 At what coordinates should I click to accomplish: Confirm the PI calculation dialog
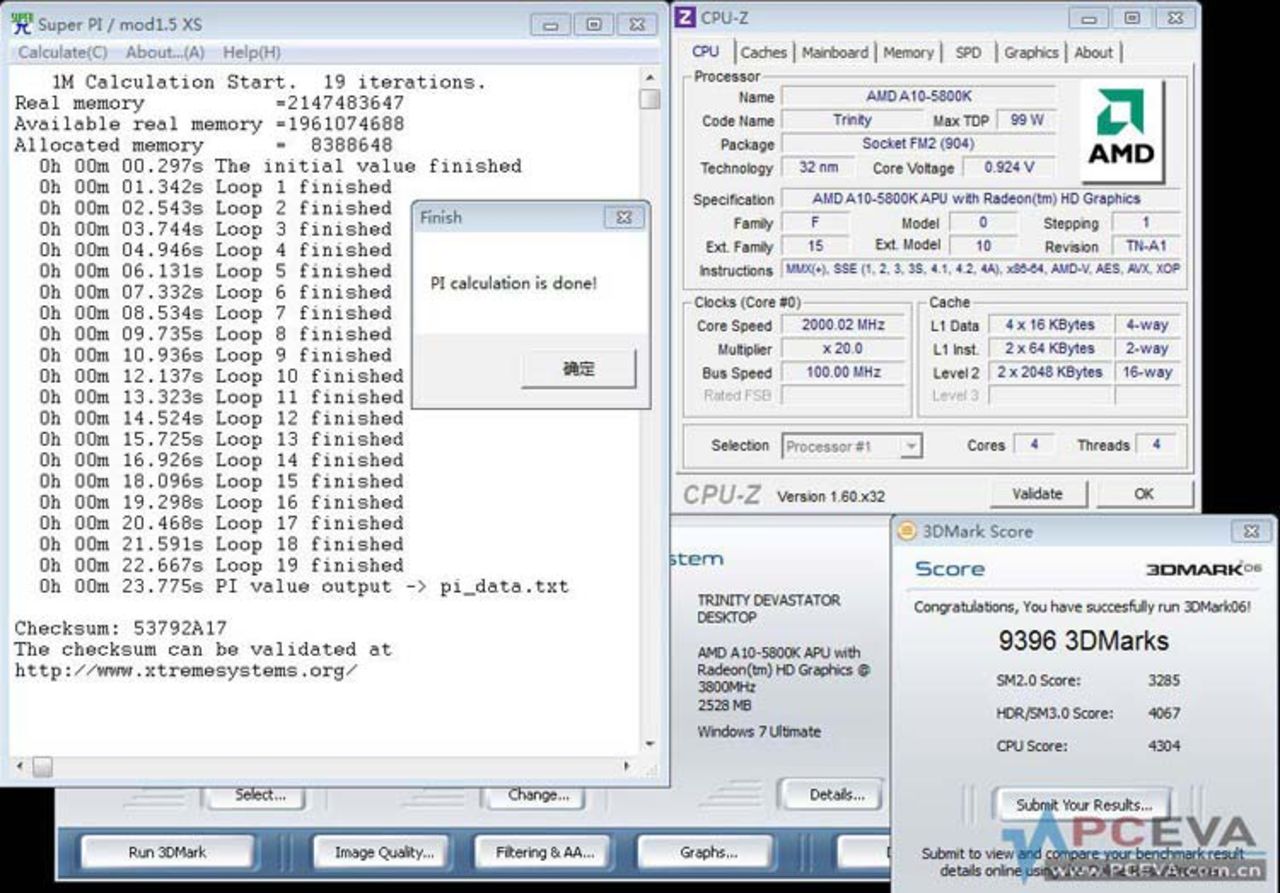(578, 368)
